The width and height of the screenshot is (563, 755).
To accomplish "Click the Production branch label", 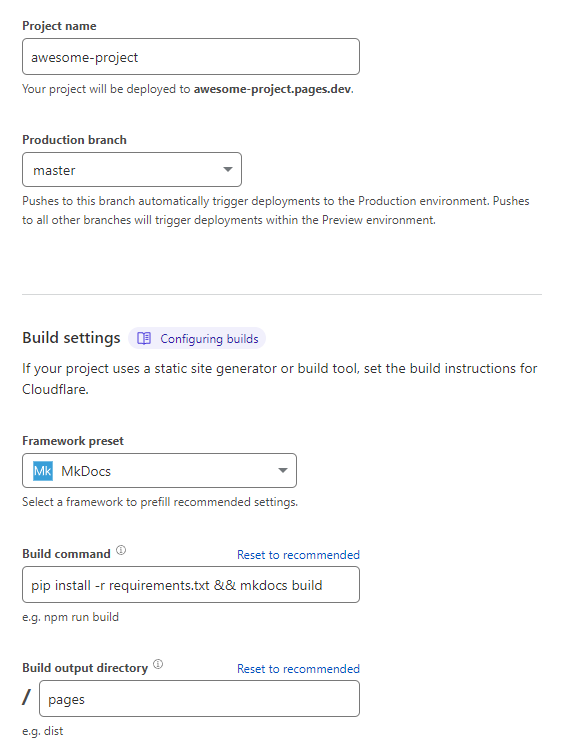I will (74, 140).
